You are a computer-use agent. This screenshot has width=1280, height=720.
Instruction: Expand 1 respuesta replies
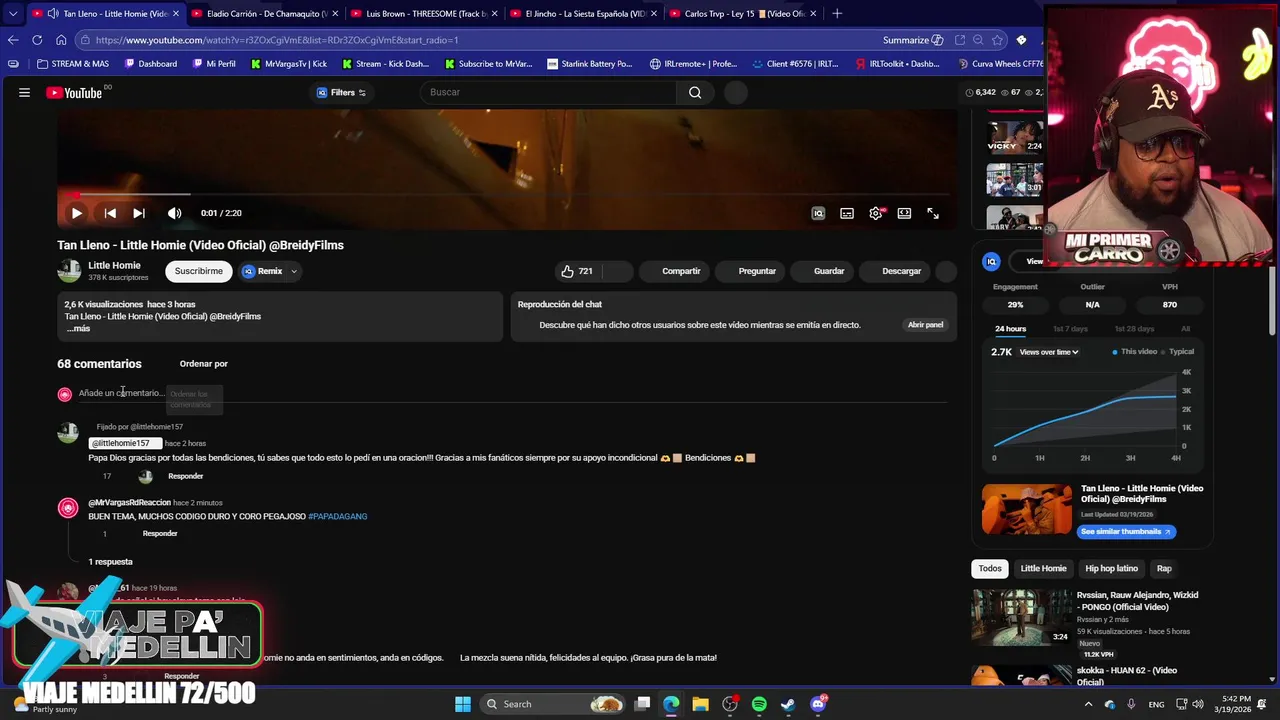coord(110,562)
